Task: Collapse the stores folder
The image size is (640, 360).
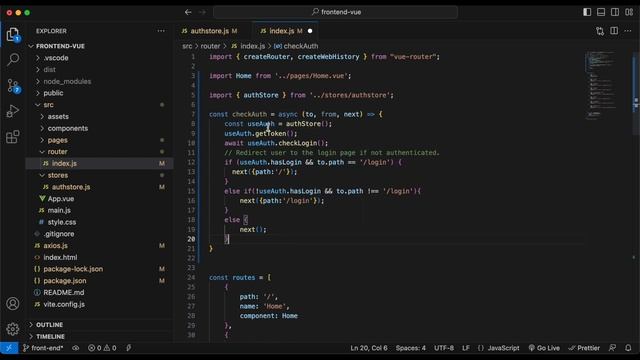Action: (58, 176)
